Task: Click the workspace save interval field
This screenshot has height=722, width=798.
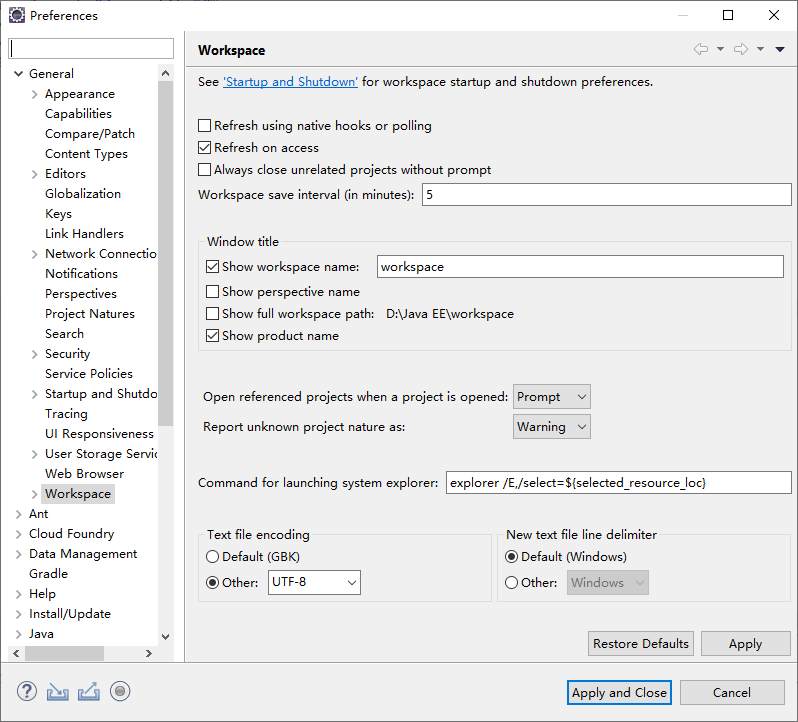Action: tap(607, 195)
